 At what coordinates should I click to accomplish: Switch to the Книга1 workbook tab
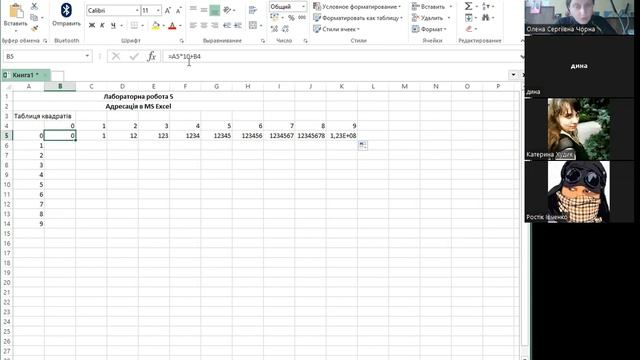25,75
